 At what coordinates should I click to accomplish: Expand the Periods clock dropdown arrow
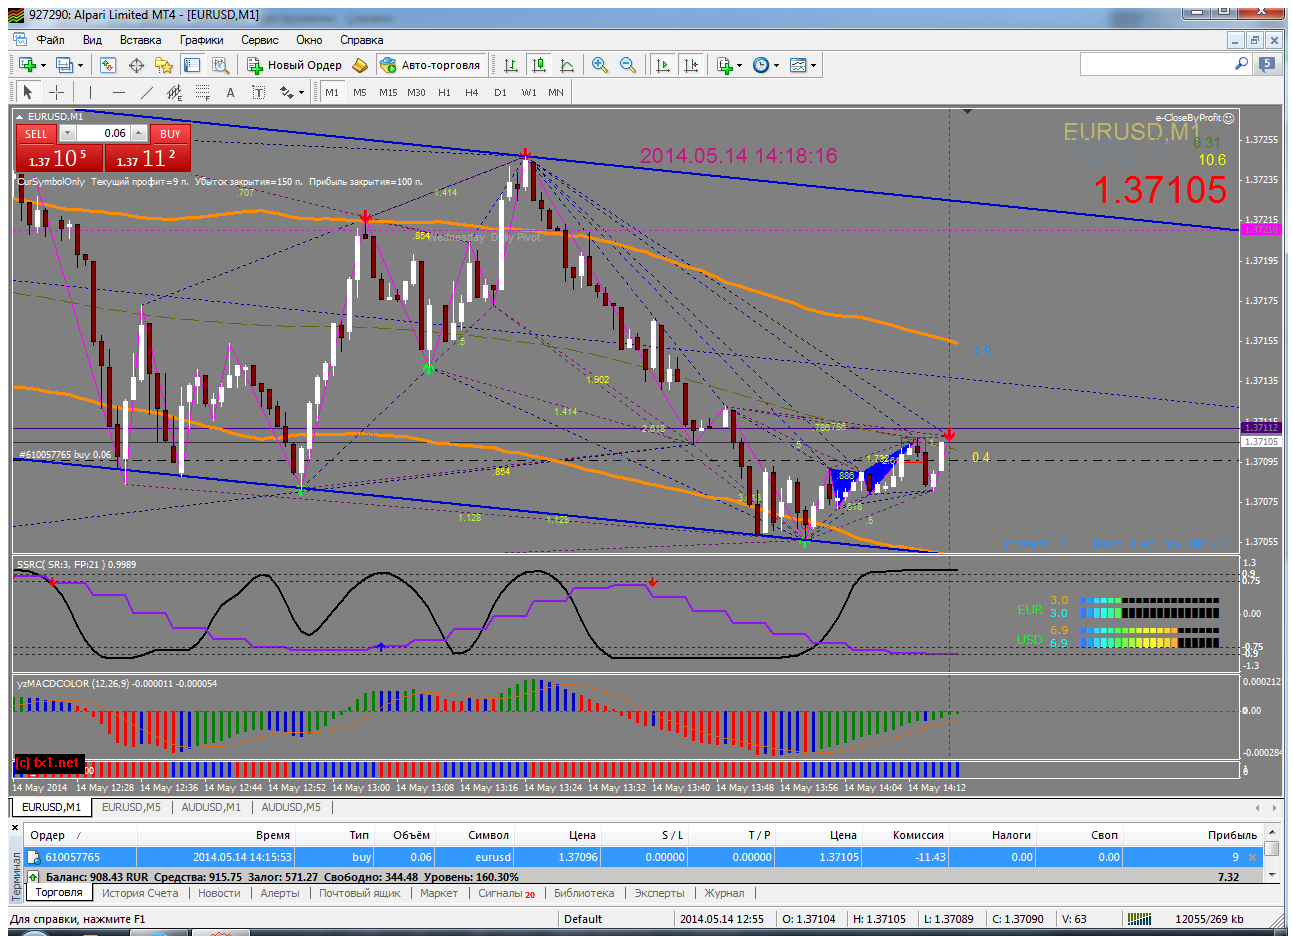coord(776,66)
